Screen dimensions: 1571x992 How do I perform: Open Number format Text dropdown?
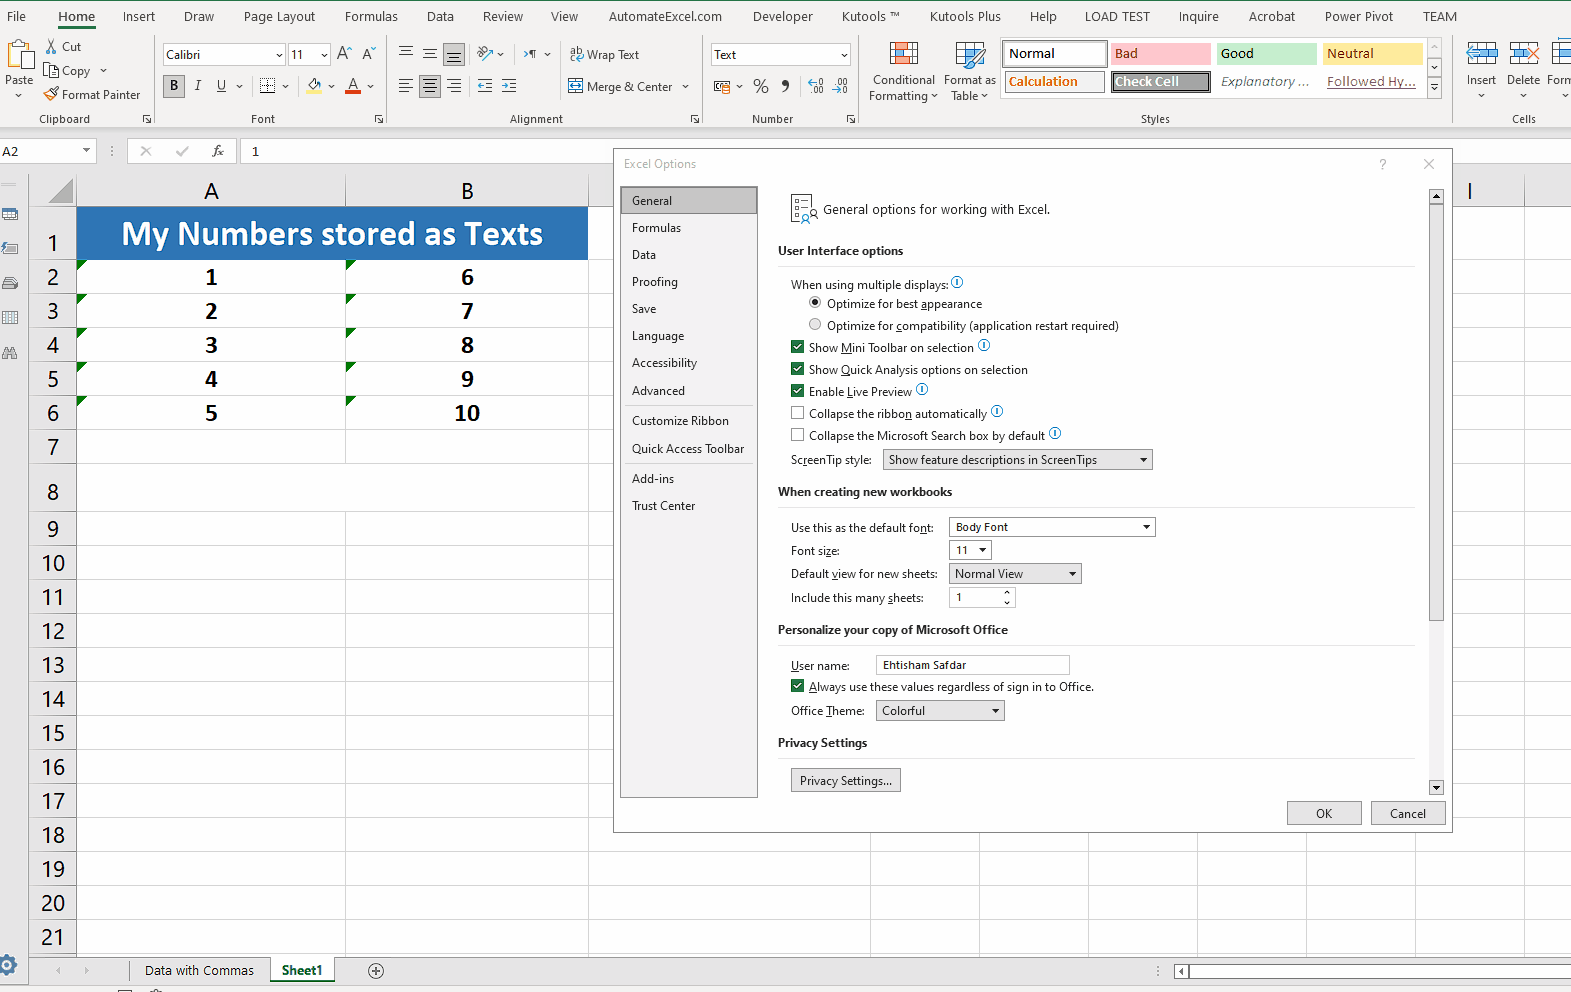844,55
